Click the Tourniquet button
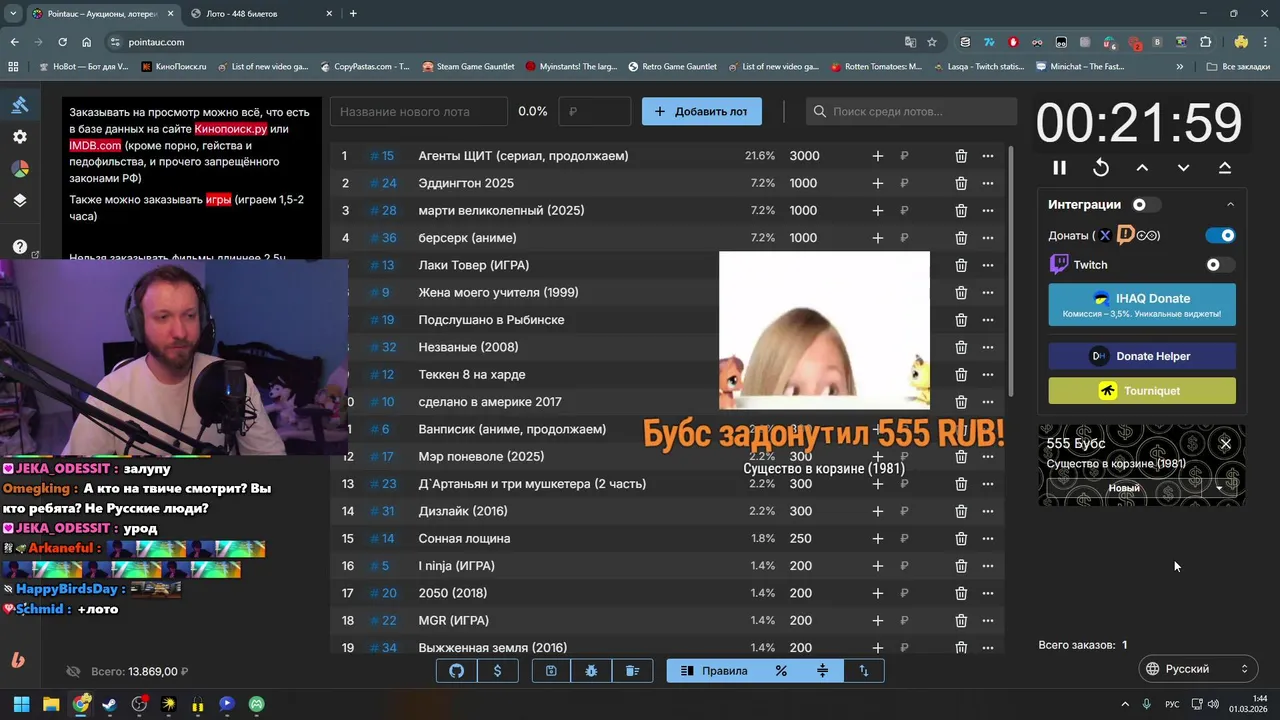 [1142, 391]
